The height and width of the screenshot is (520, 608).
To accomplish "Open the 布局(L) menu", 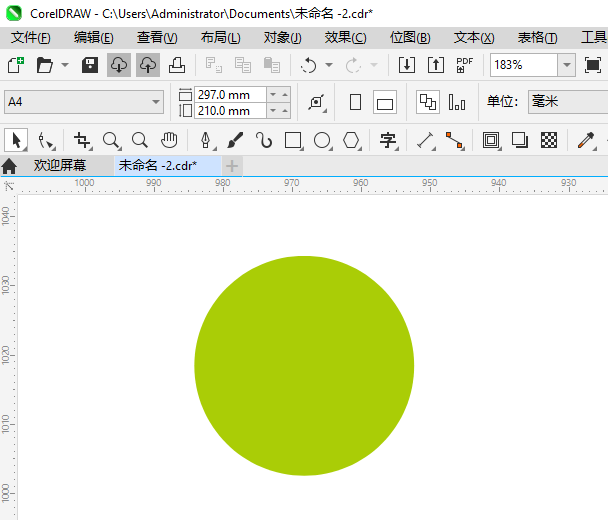I will click(x=221, y=38).
